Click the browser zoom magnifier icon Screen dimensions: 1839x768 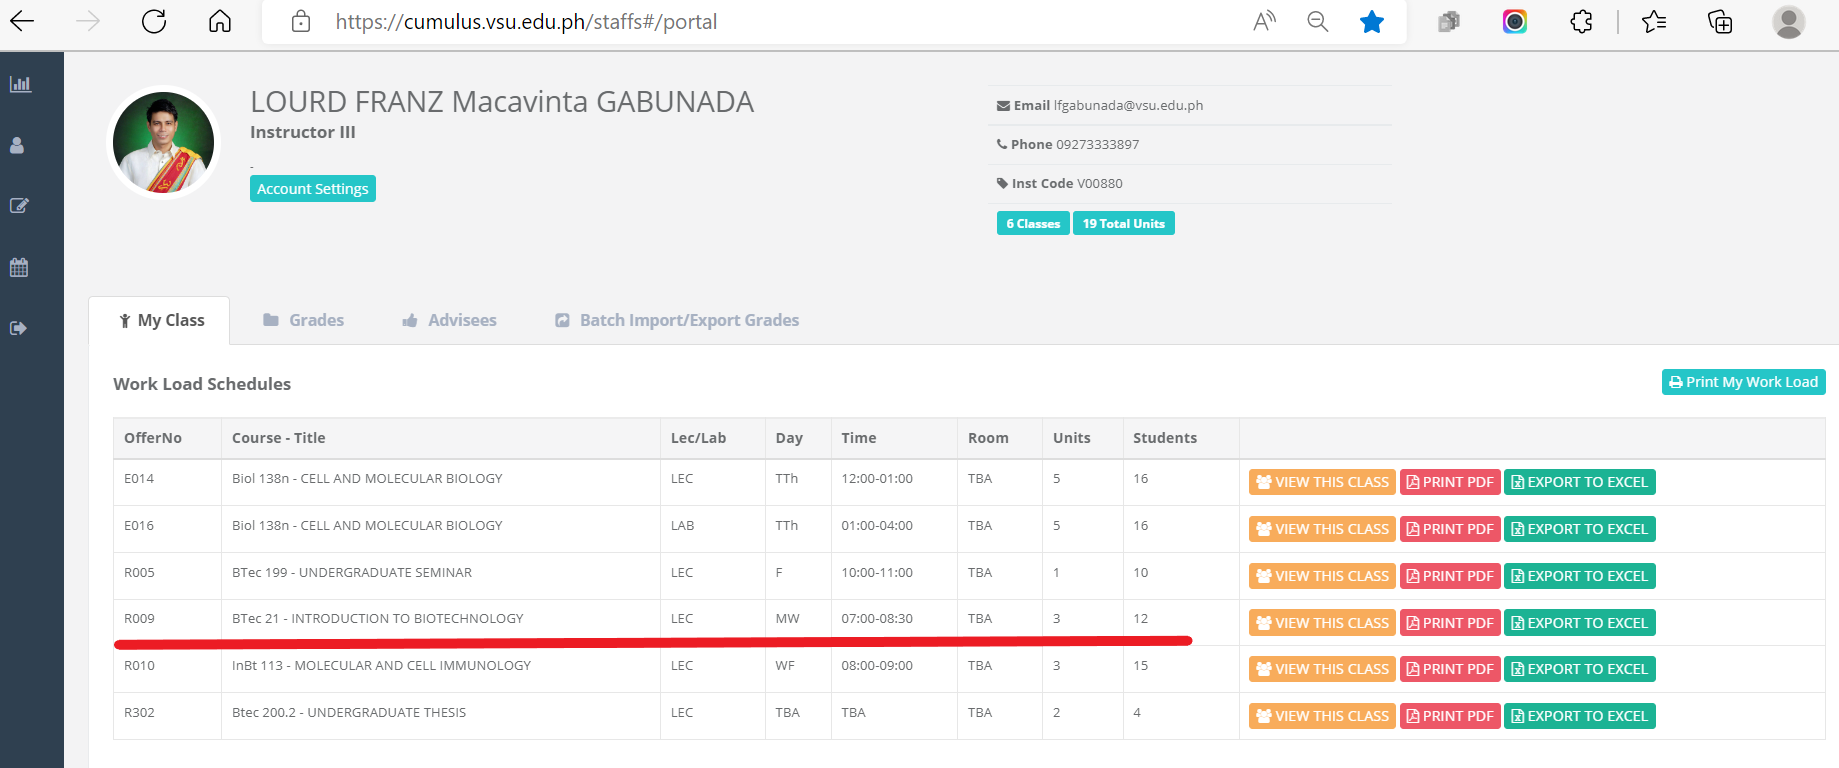tap(1317, 21)
